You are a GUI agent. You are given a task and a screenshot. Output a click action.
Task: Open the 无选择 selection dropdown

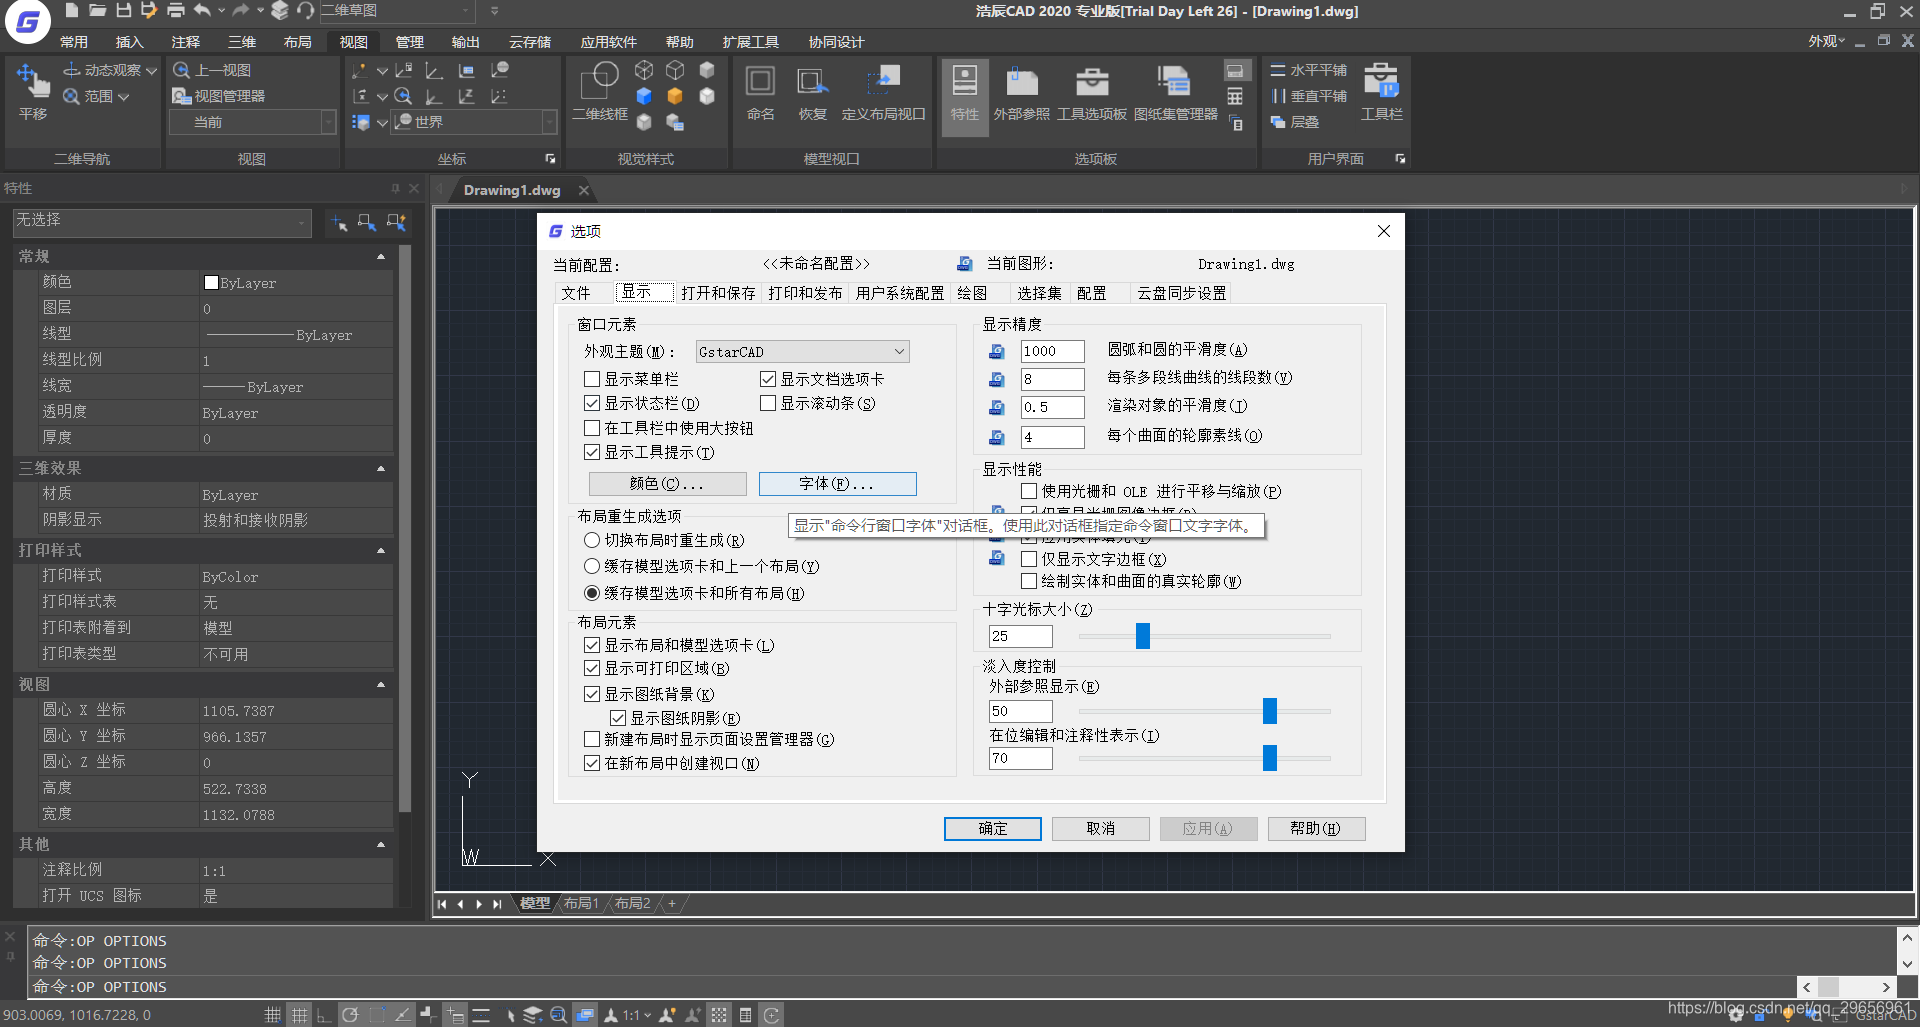click(x=162, y=222)
